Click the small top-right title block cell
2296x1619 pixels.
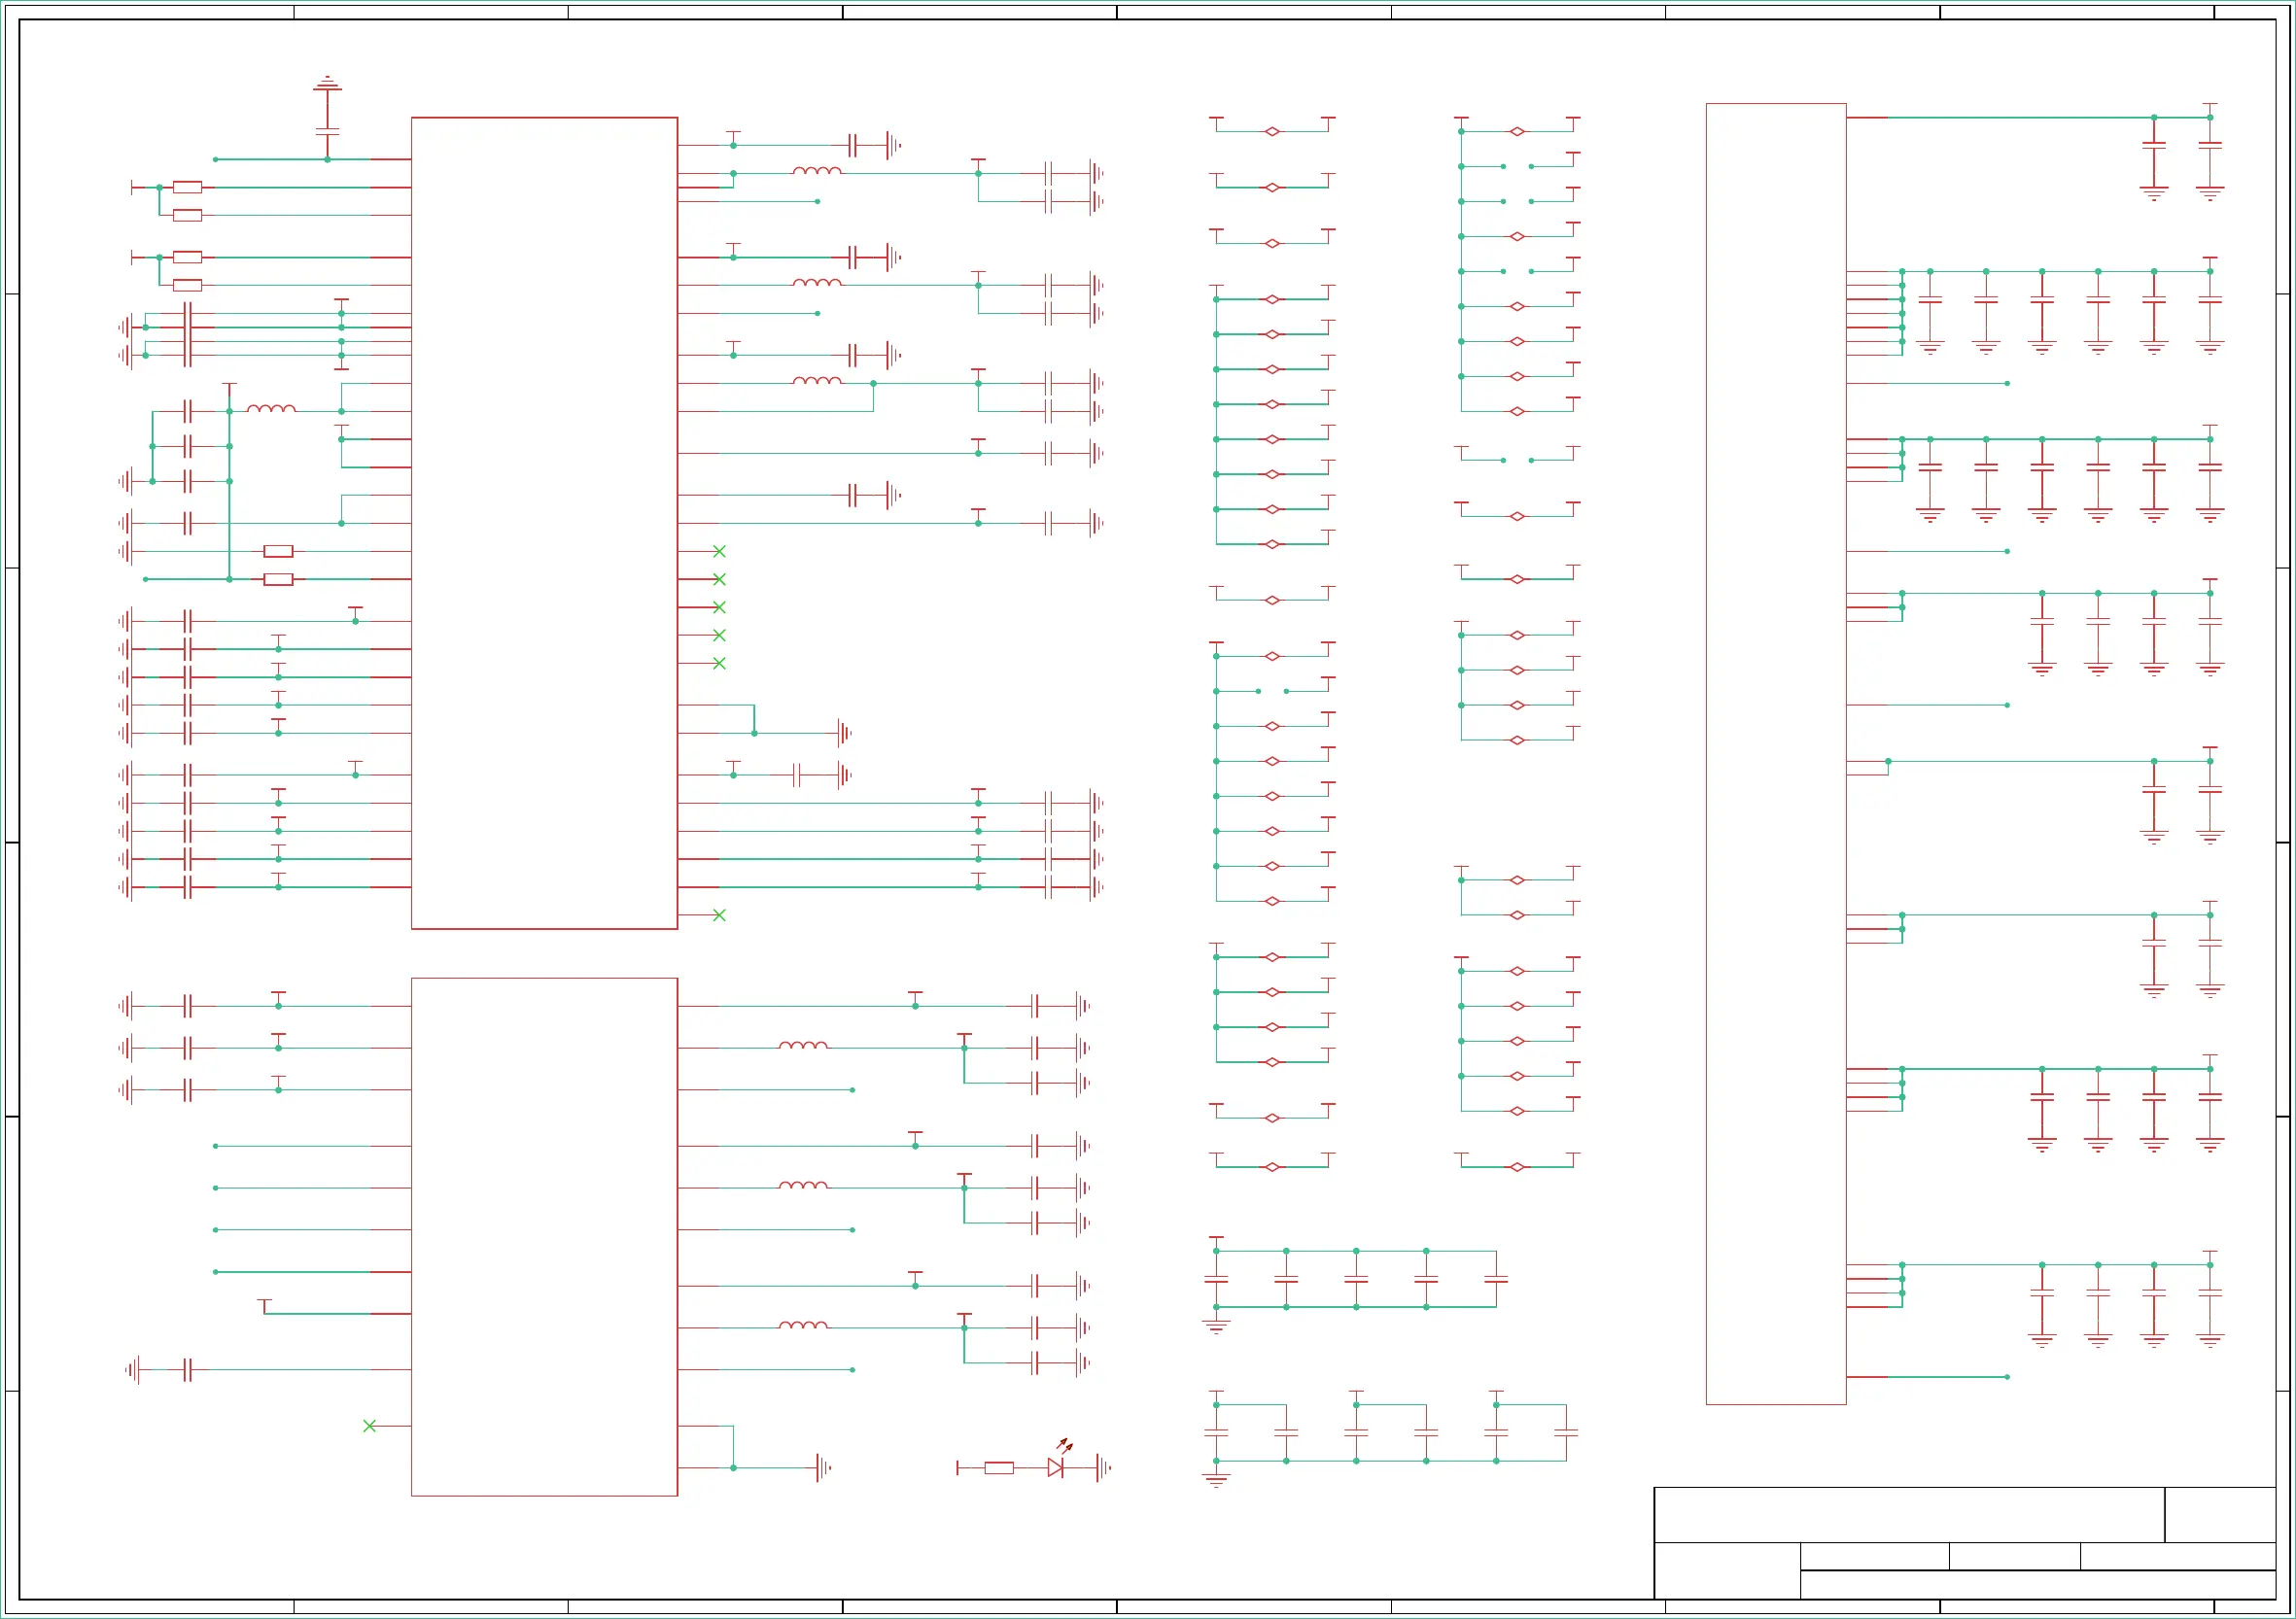(2220, 1515)
